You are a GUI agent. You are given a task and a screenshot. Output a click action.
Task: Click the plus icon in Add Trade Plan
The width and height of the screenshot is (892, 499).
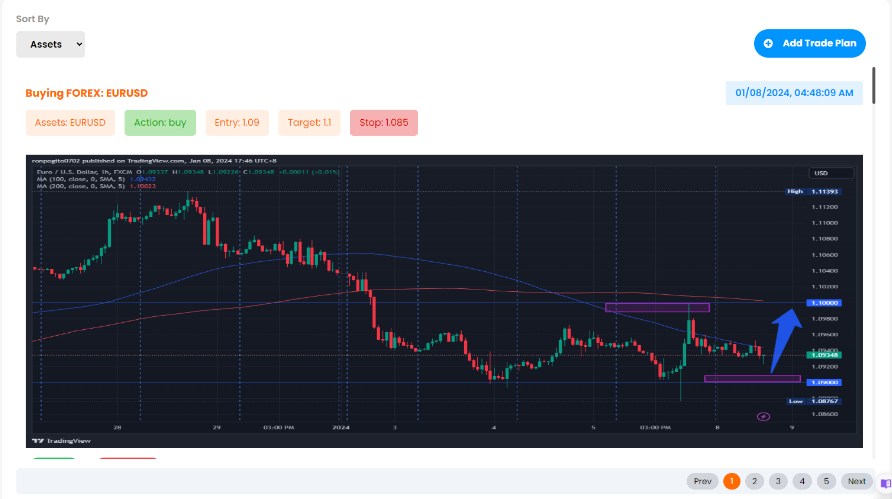[768, 44]
